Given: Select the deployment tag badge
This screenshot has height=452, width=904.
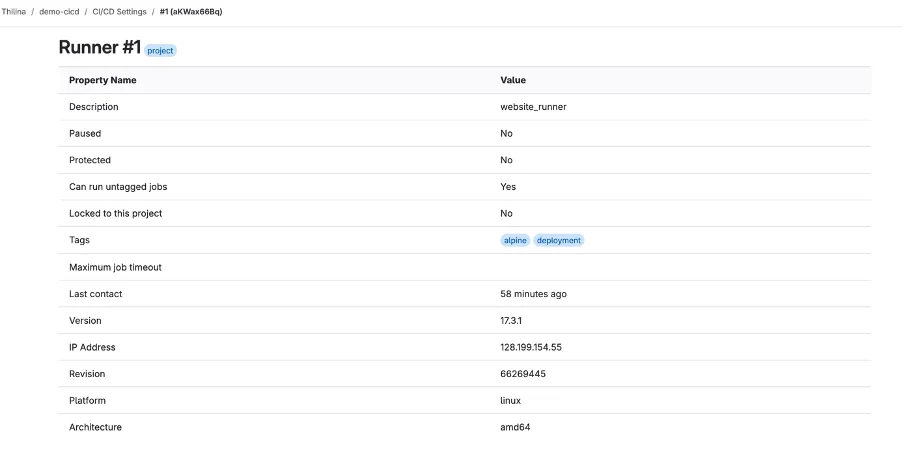Looking at the screenshot, I should tap(559, 240).
